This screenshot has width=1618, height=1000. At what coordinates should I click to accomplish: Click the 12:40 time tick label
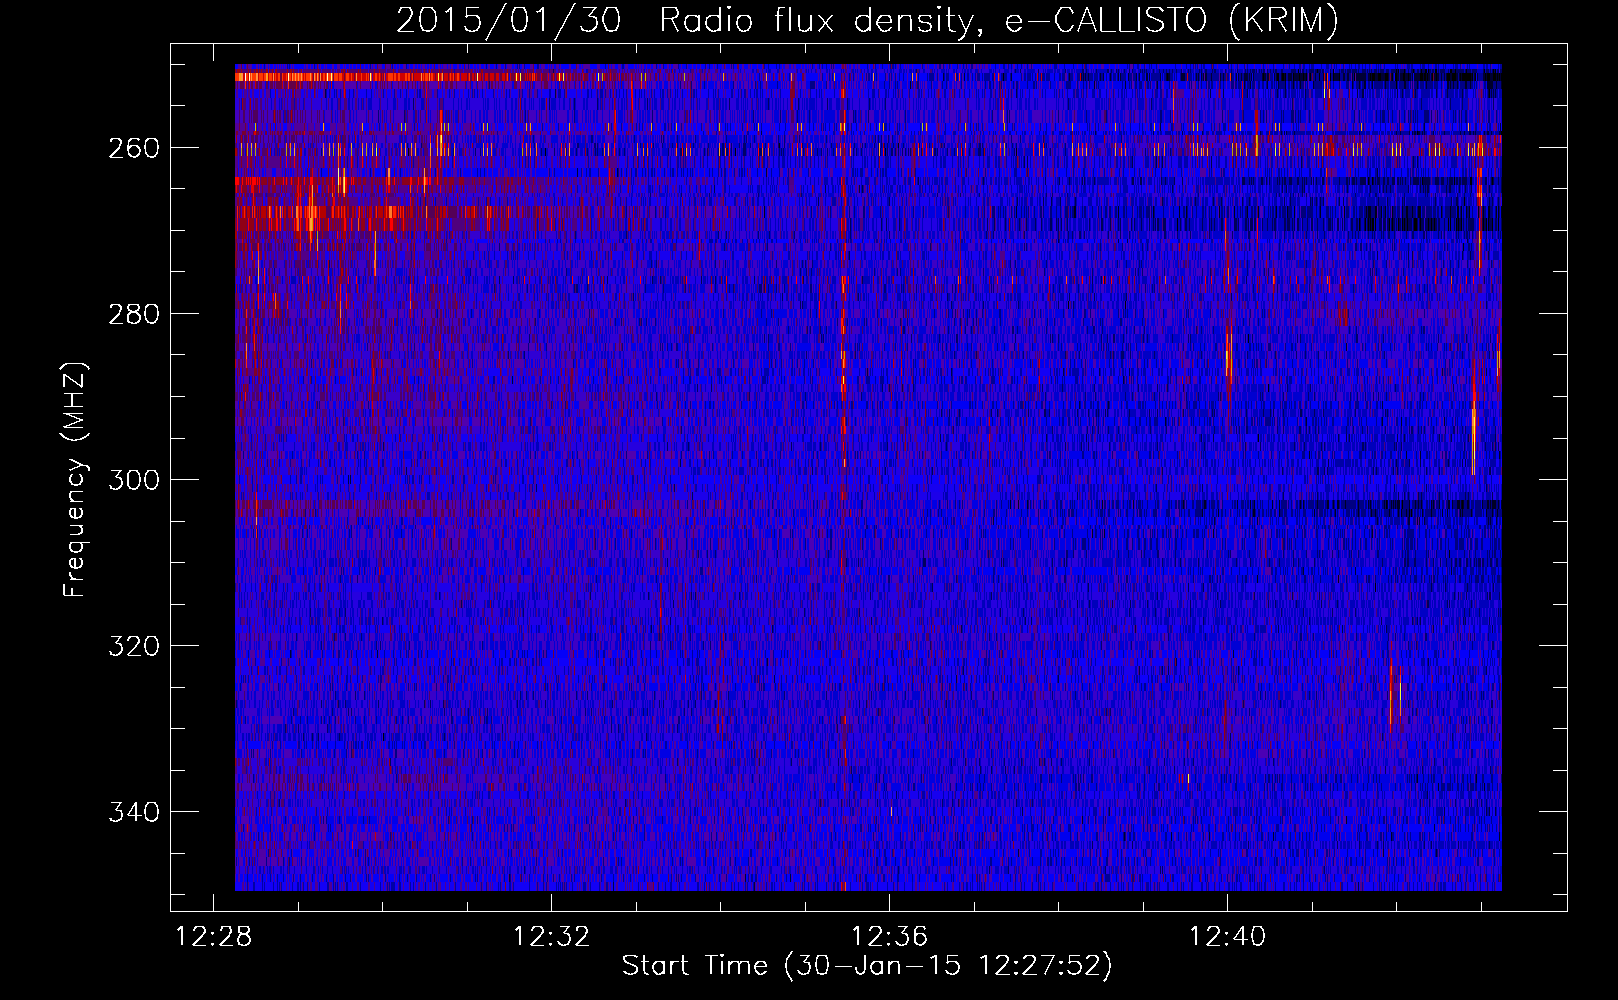tap(1227, 937)
